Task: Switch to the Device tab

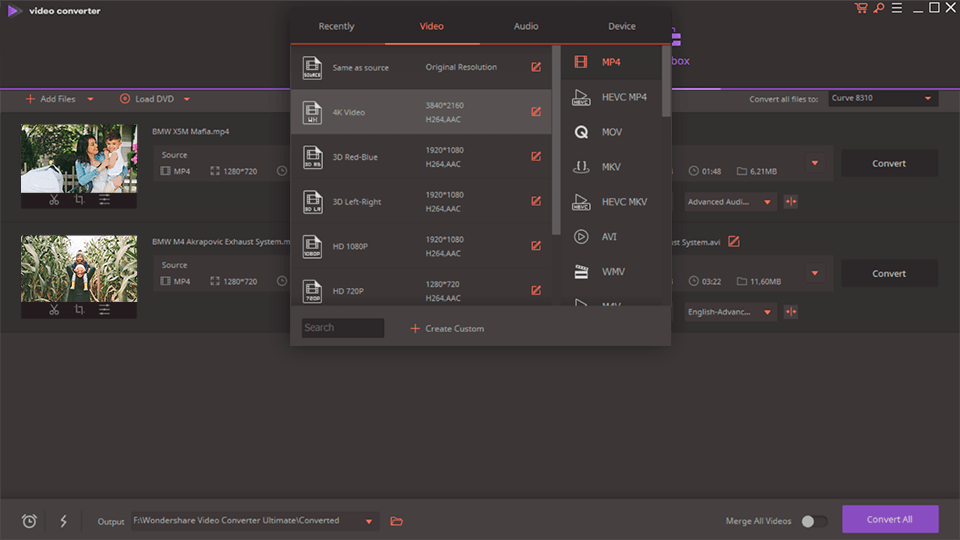Action: pos(621,26)
